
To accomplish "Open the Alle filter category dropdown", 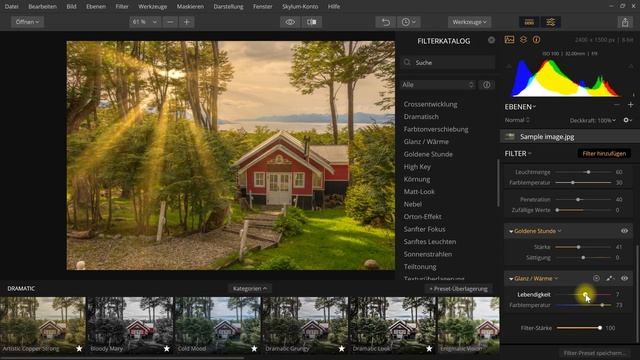I will click(x=438, y=85).
